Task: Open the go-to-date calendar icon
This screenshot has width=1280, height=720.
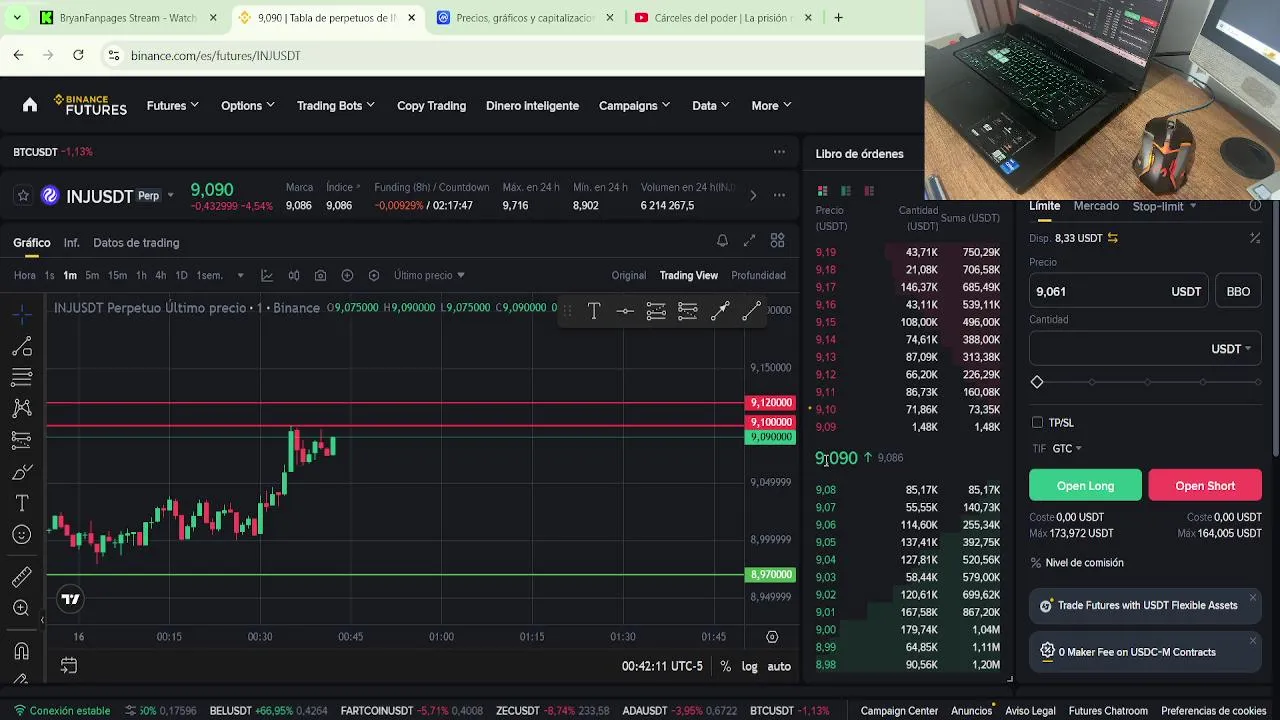Action: (69, 665)
